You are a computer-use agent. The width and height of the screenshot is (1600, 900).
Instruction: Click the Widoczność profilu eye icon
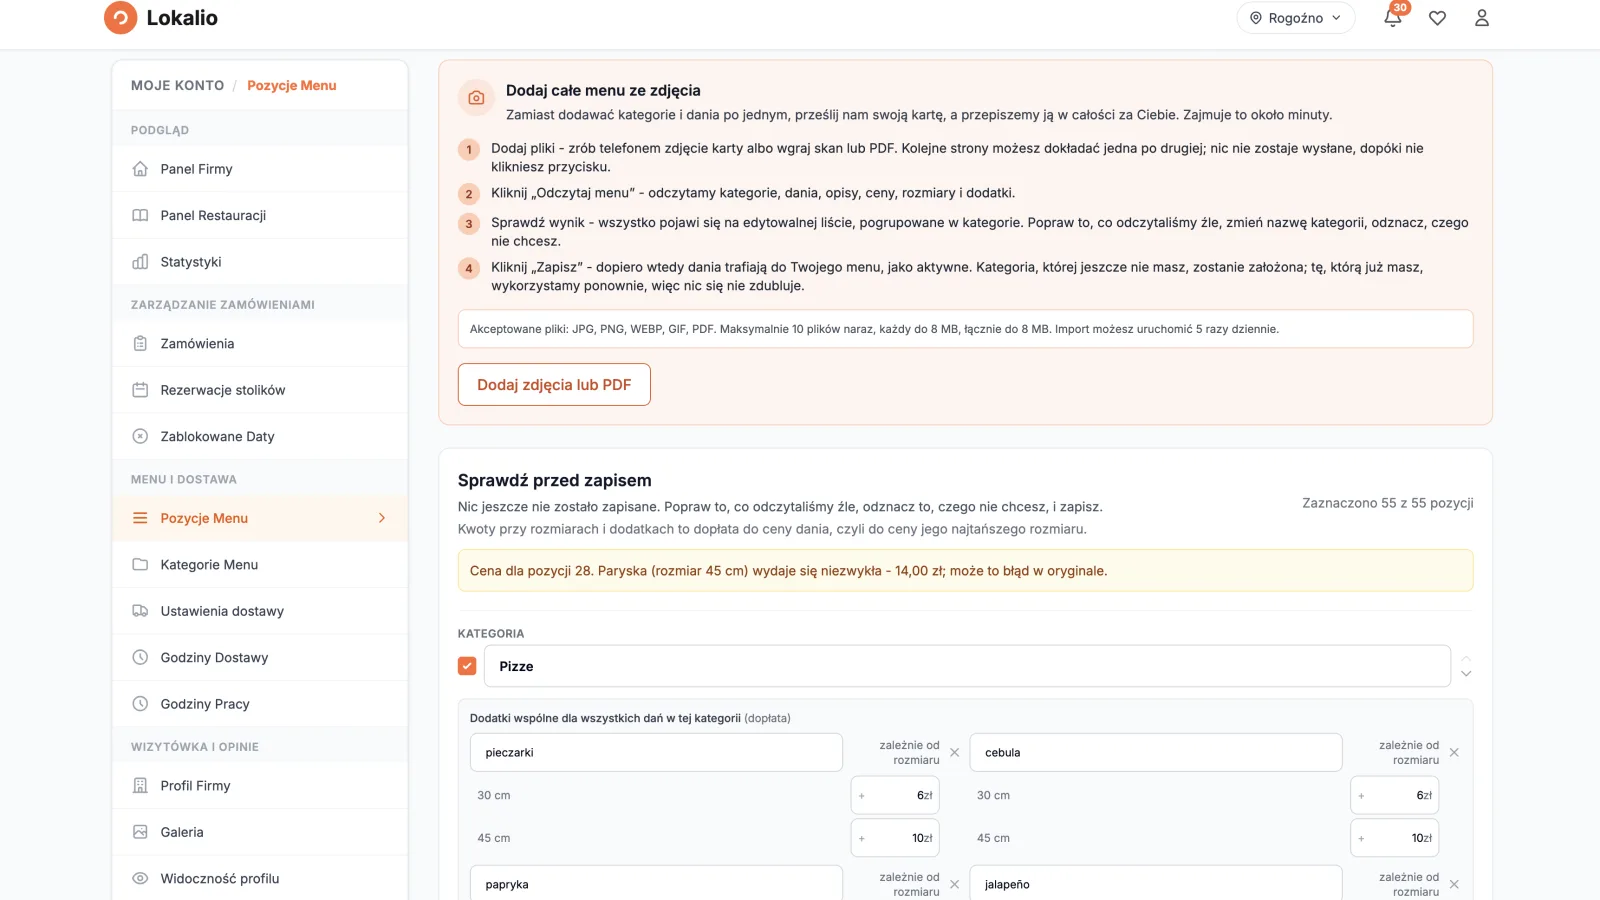[x=140, y=879]
